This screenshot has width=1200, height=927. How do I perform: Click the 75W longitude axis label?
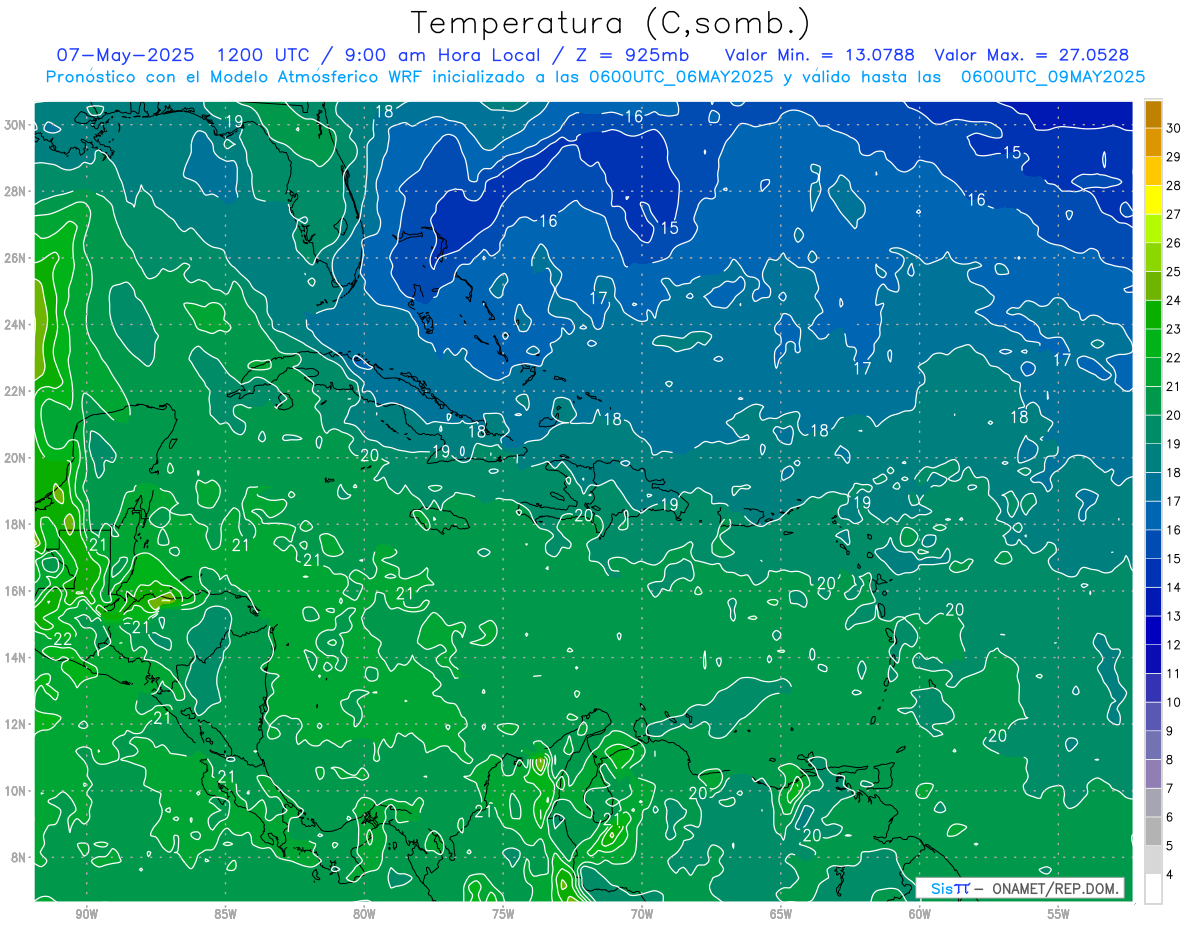click(503, 914)
